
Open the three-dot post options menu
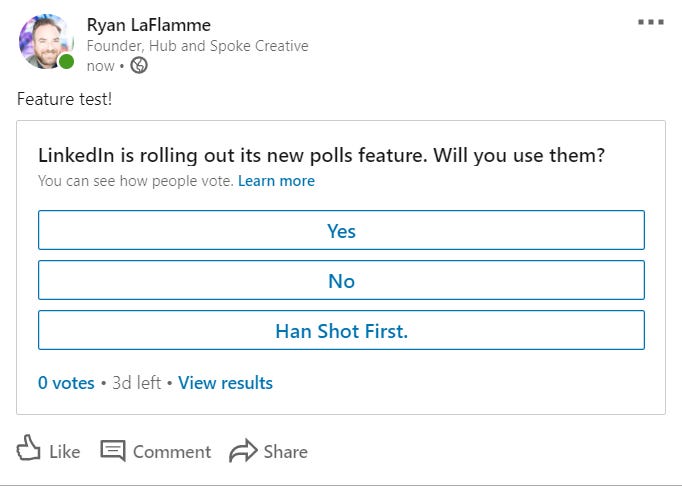click(650, 22)
